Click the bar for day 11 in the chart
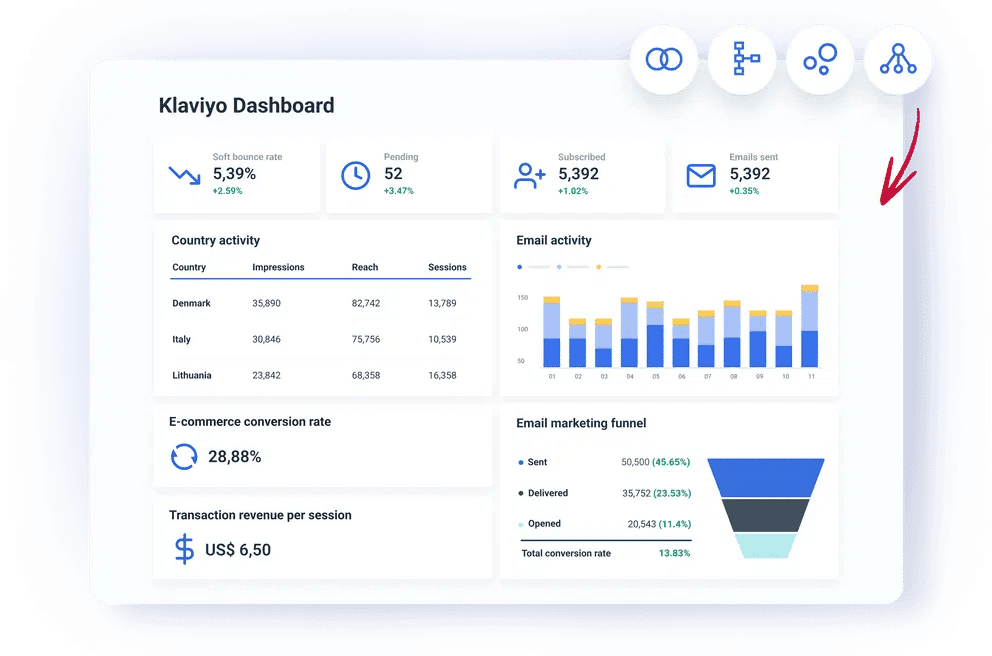The image size is (992, 656). [x=810, y=326]
